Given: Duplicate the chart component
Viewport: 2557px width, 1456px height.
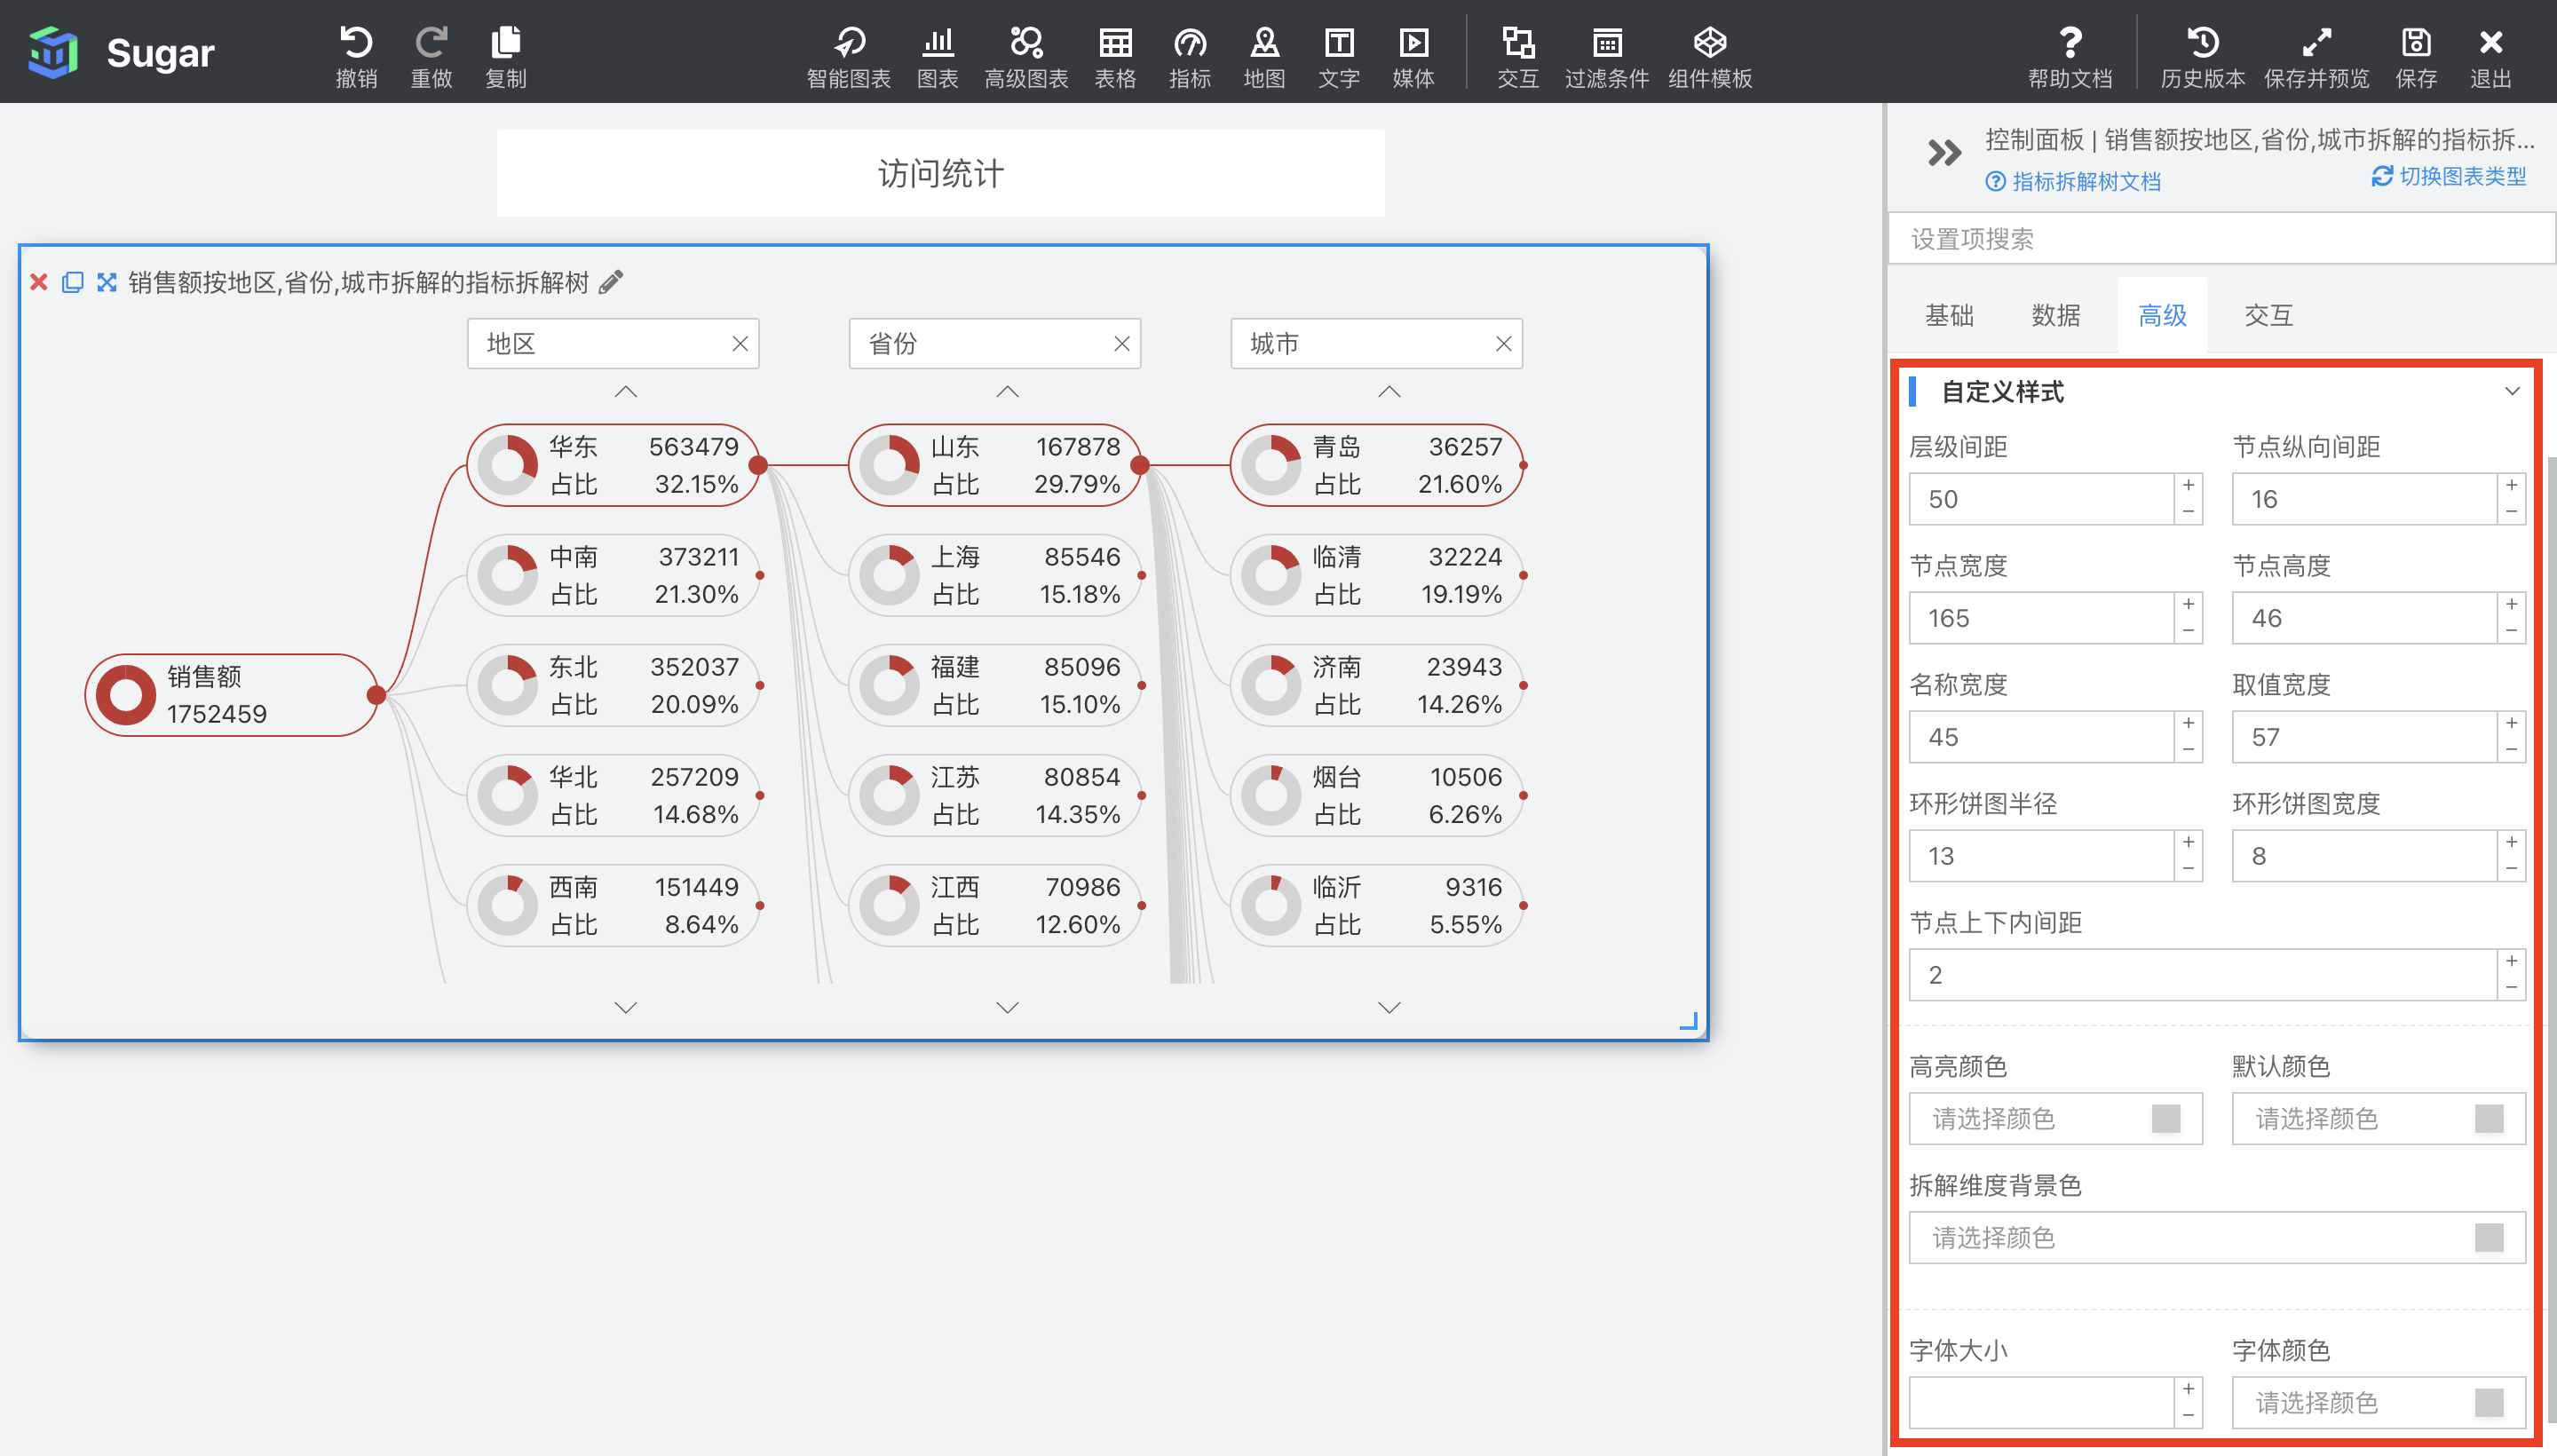Looking at the screenshot, I should pyautogui.click(x=72, y=282).
